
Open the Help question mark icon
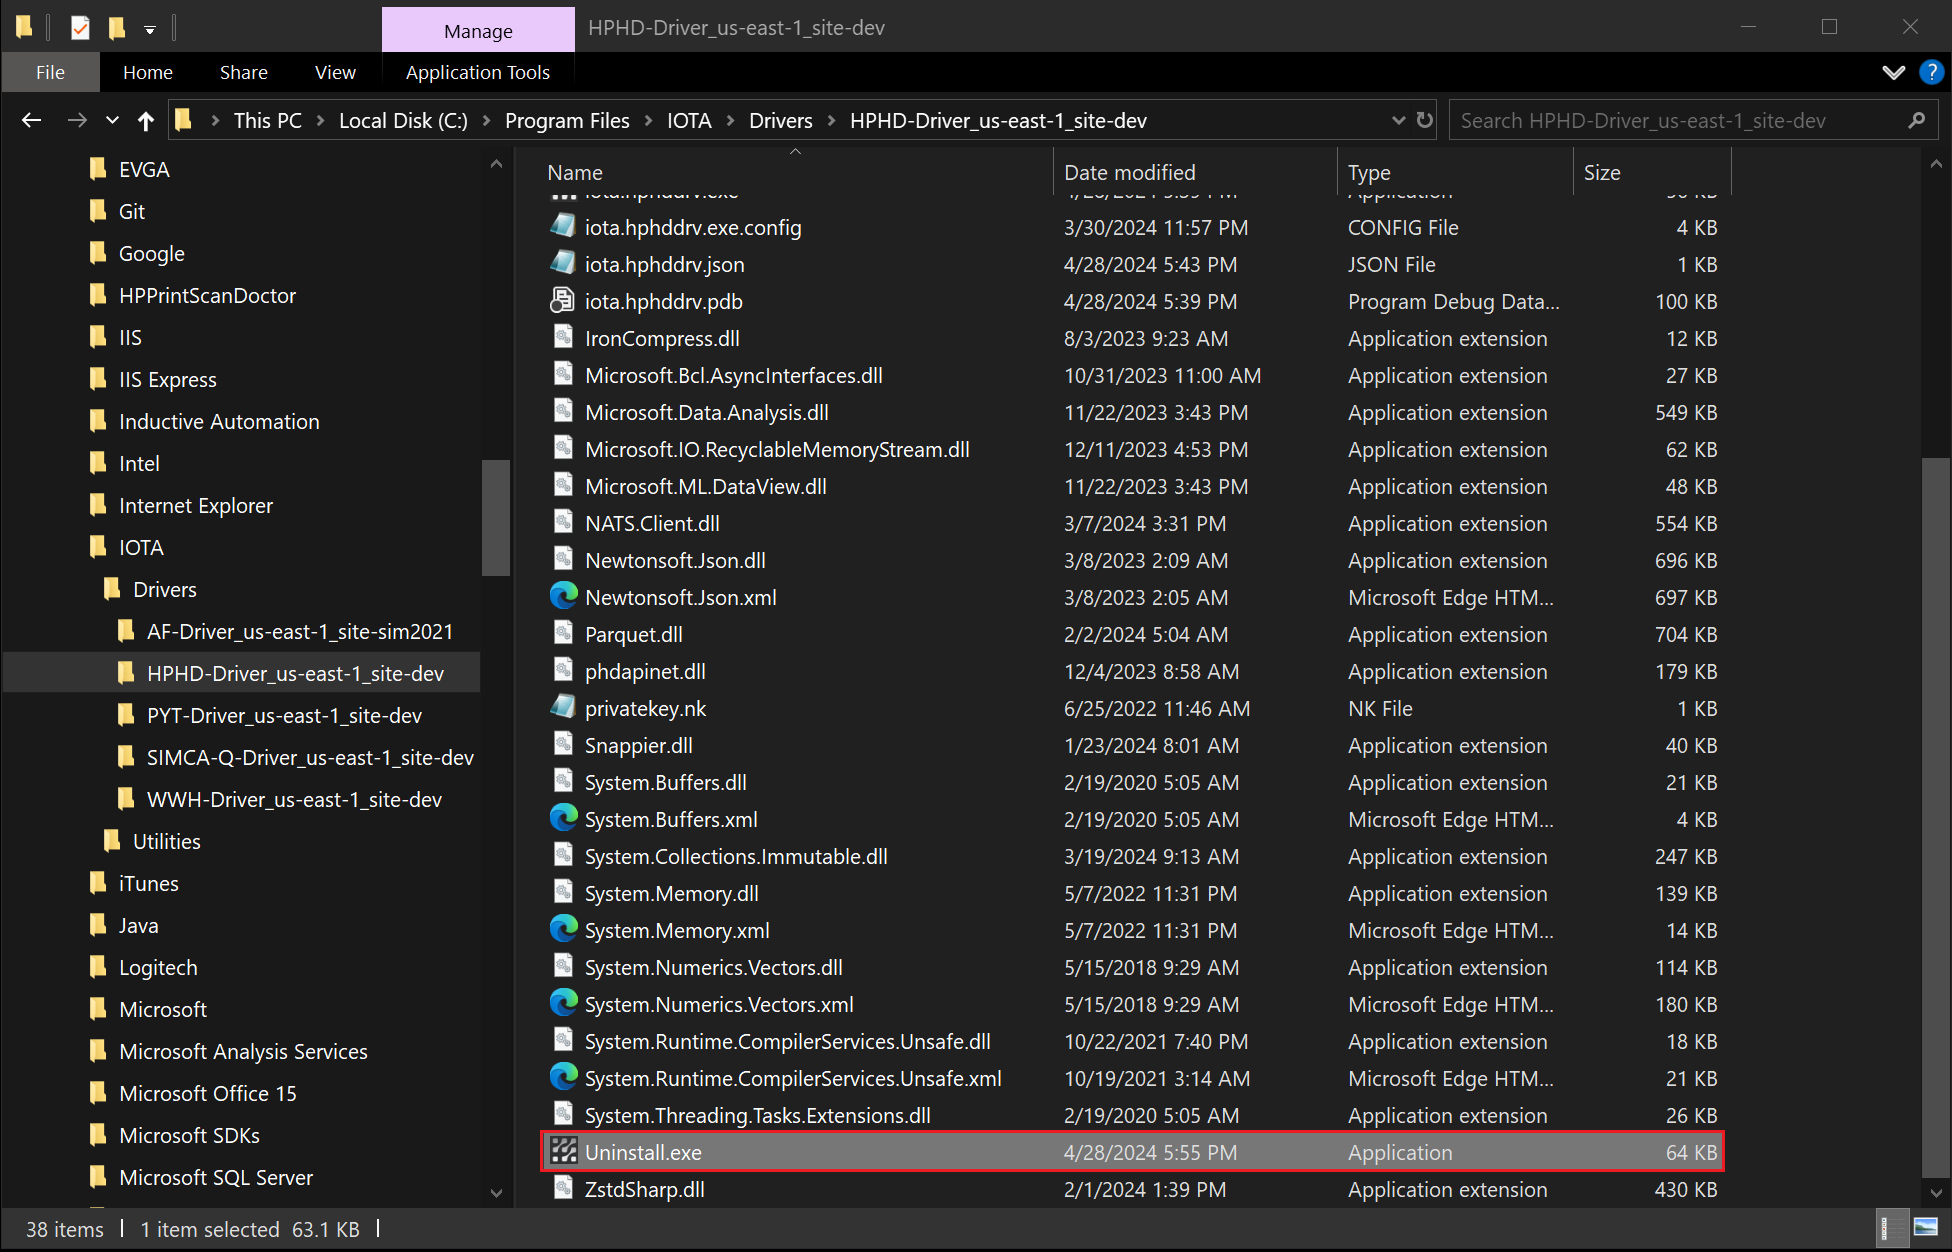[1931, 72]
